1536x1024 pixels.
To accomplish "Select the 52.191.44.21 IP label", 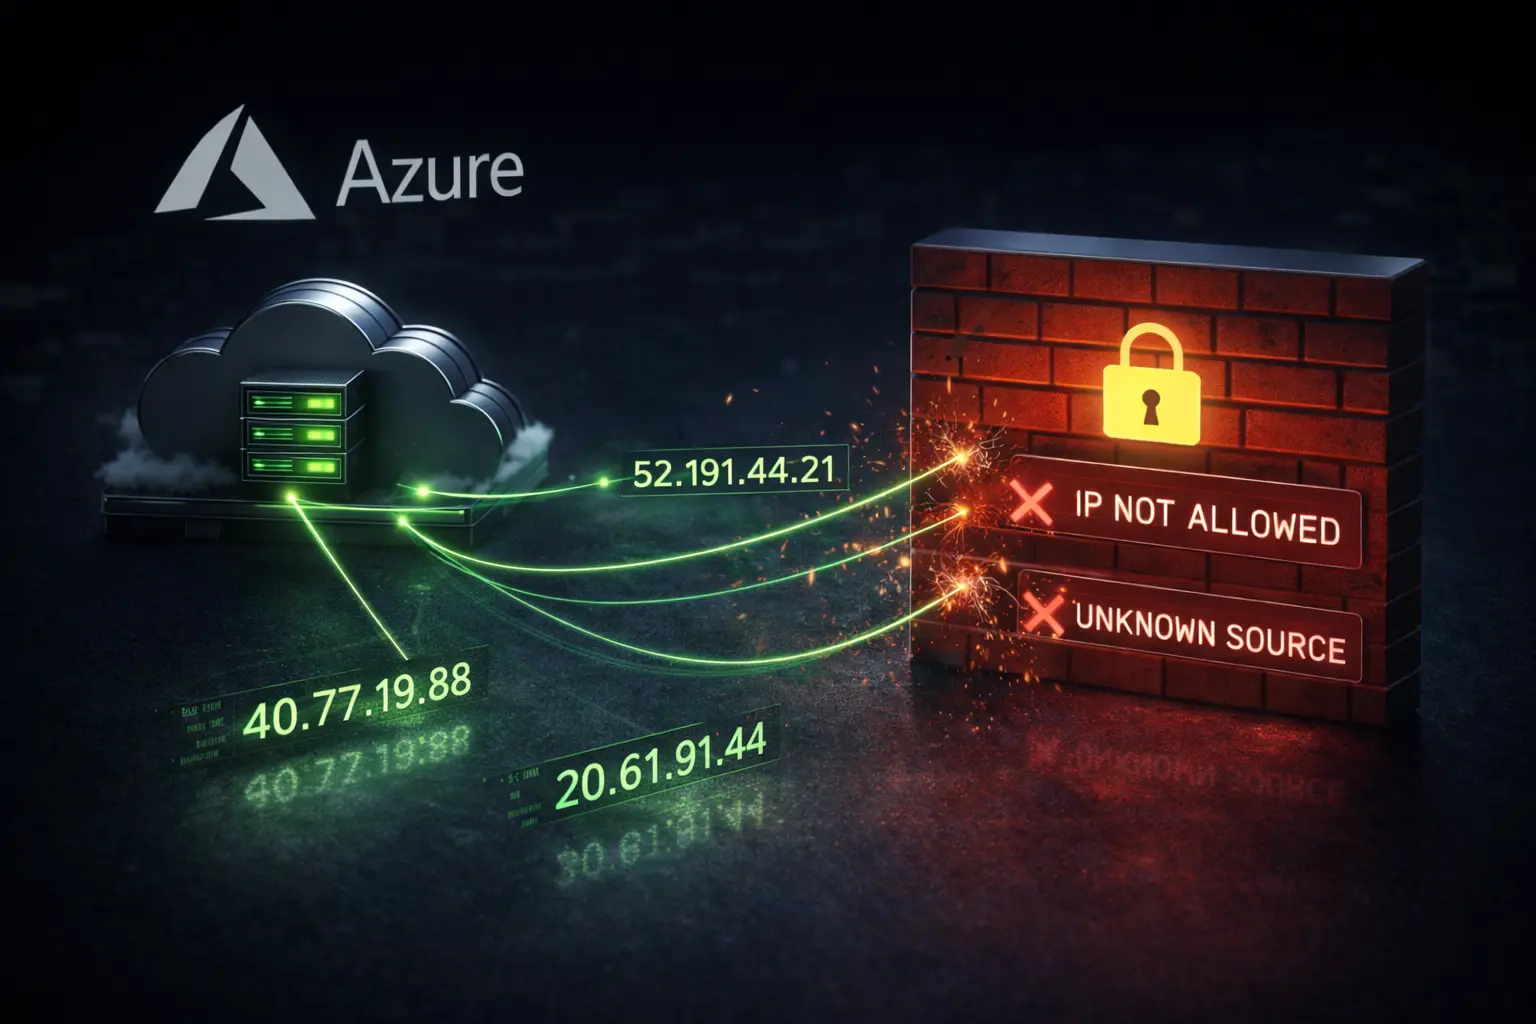I will [x=735, y=469].
